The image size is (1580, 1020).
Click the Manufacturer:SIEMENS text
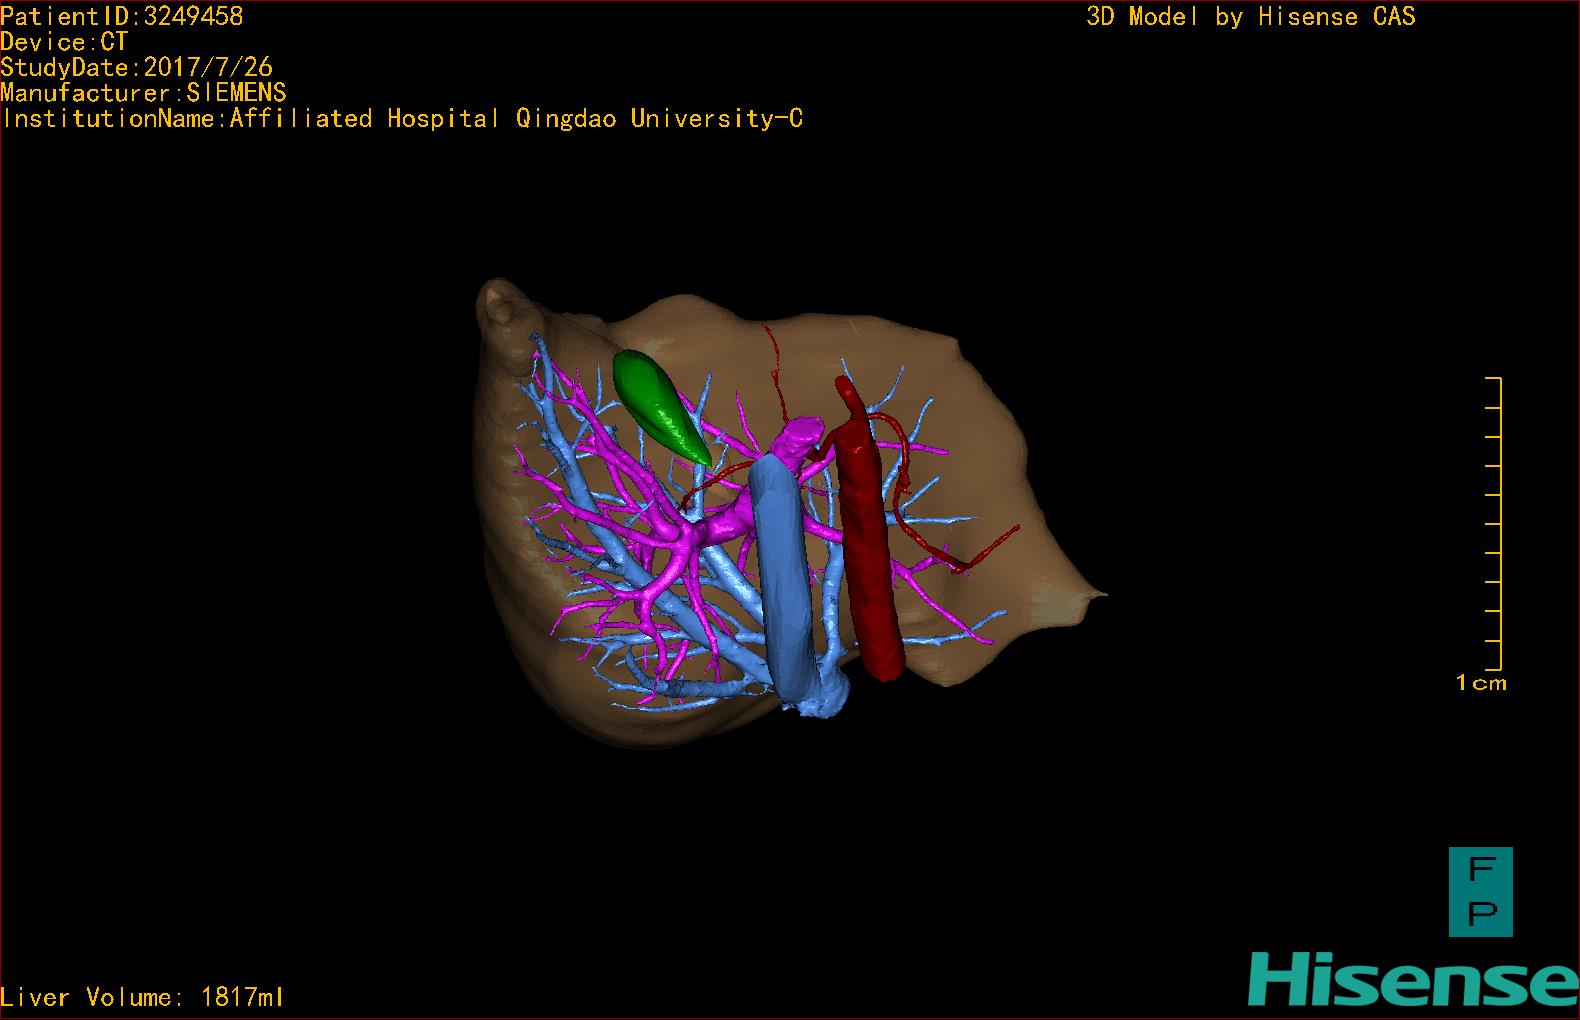click(144, 93)
